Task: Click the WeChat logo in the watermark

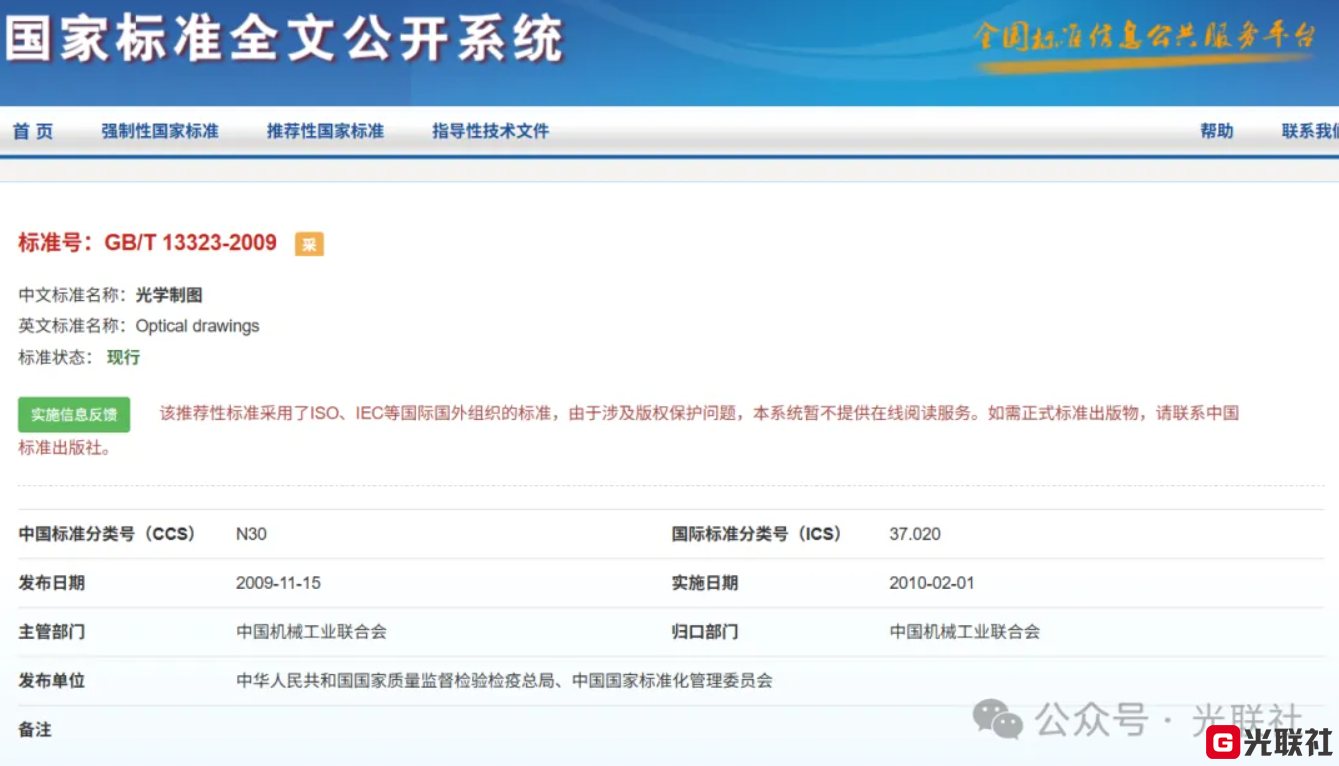Action: point(997,719)
